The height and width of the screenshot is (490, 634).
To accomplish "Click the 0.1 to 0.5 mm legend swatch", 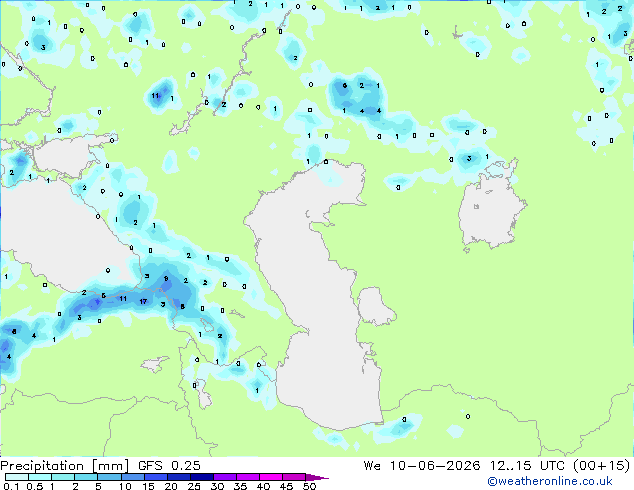I will 17,477.
